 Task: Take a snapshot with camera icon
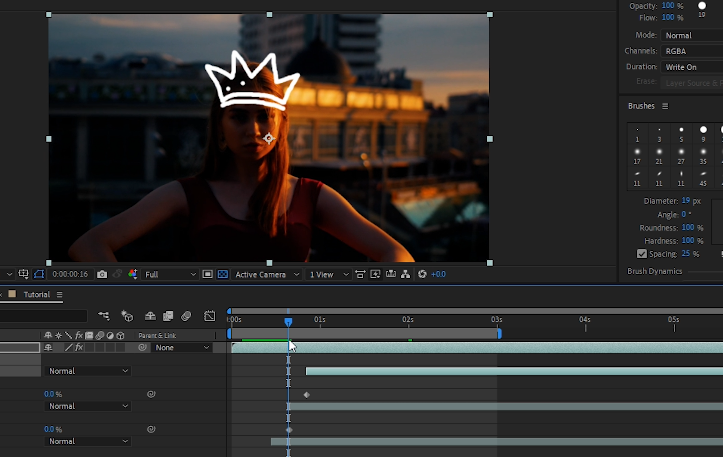(x=102, y=274)
